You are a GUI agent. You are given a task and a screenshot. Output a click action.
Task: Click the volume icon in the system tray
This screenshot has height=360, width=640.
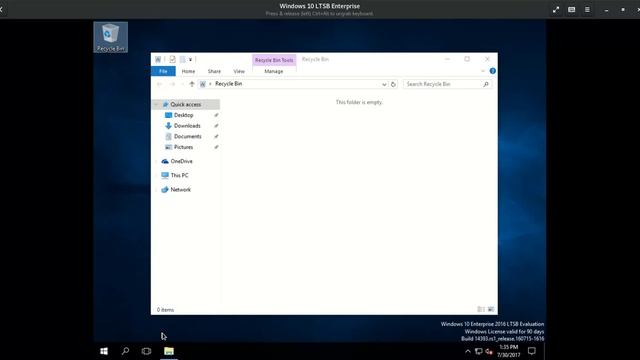tap(489, 351)
